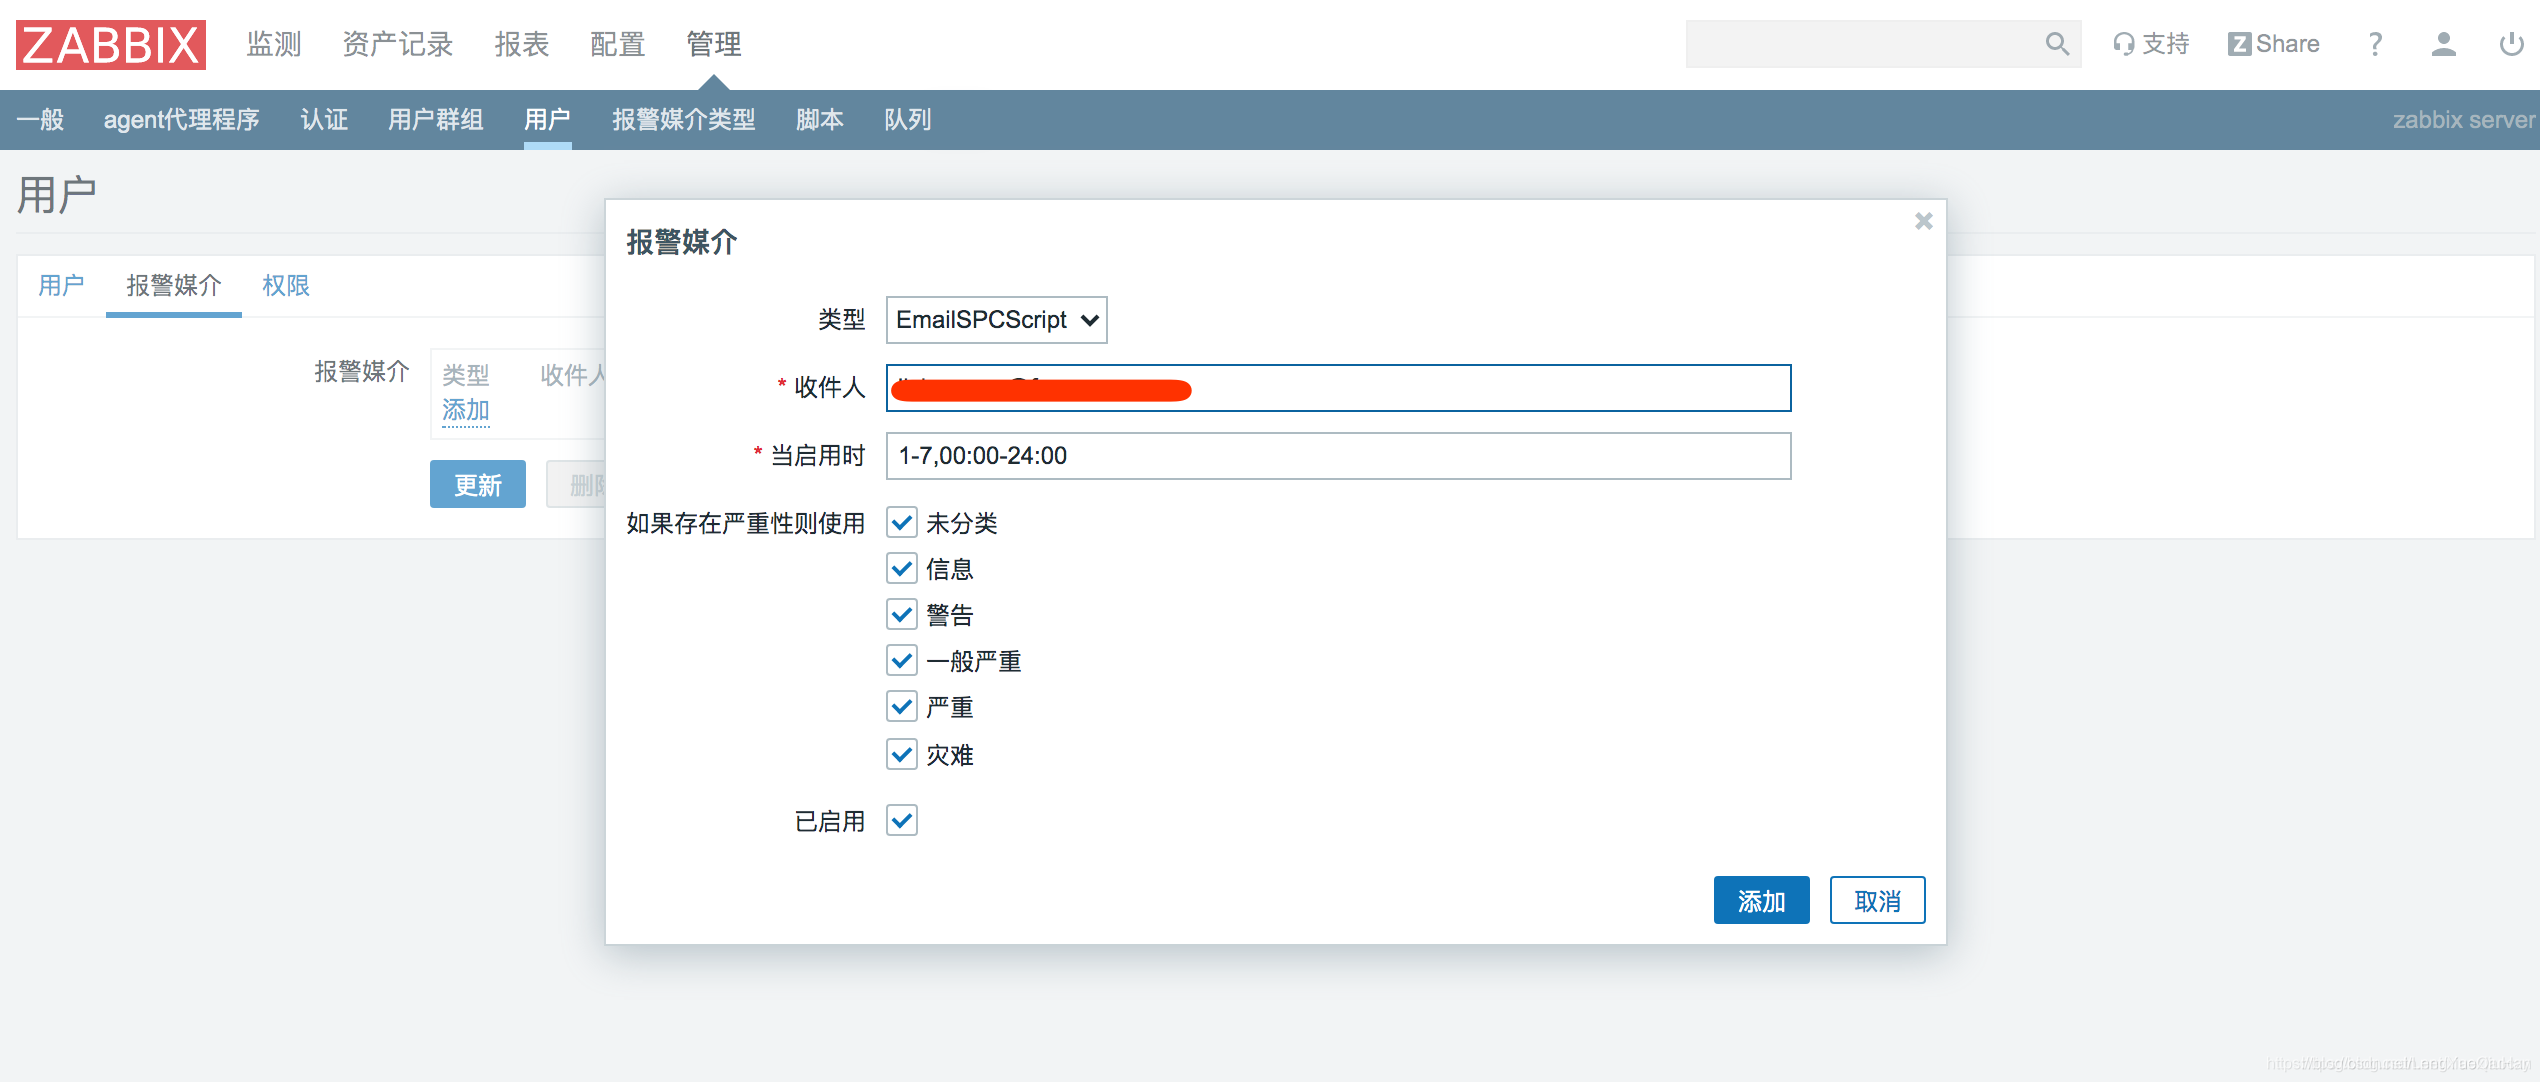Image resolution: width=2540 pixels, height=1082 pixels.
Task: Open the 报表 top menu
Action: 522,44
